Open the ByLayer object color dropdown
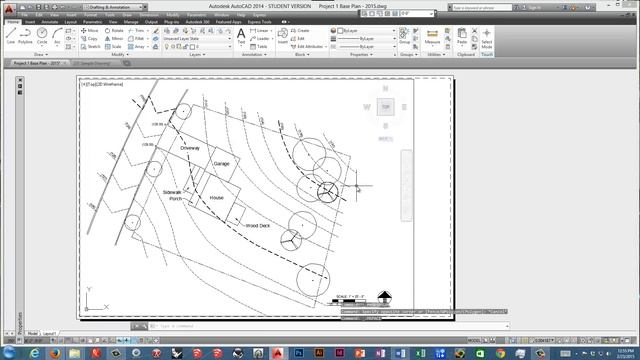The width and height of the screenshot is (640, 360). (x=366, y=31)
